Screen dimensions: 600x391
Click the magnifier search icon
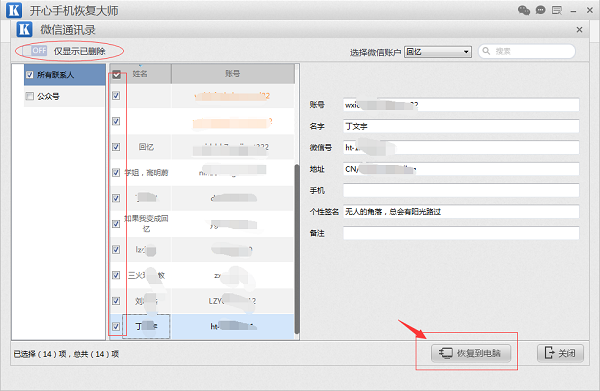point(486,51)
